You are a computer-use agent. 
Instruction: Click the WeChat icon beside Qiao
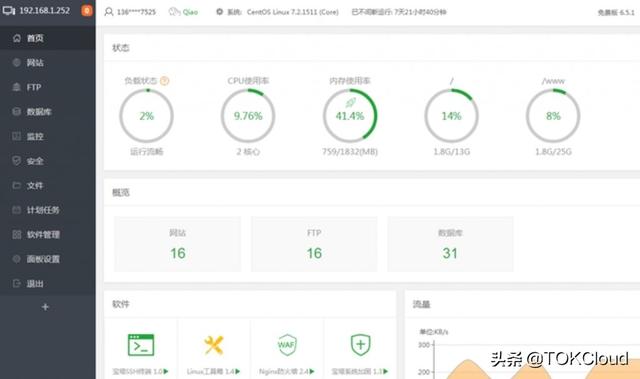point(174,12)
